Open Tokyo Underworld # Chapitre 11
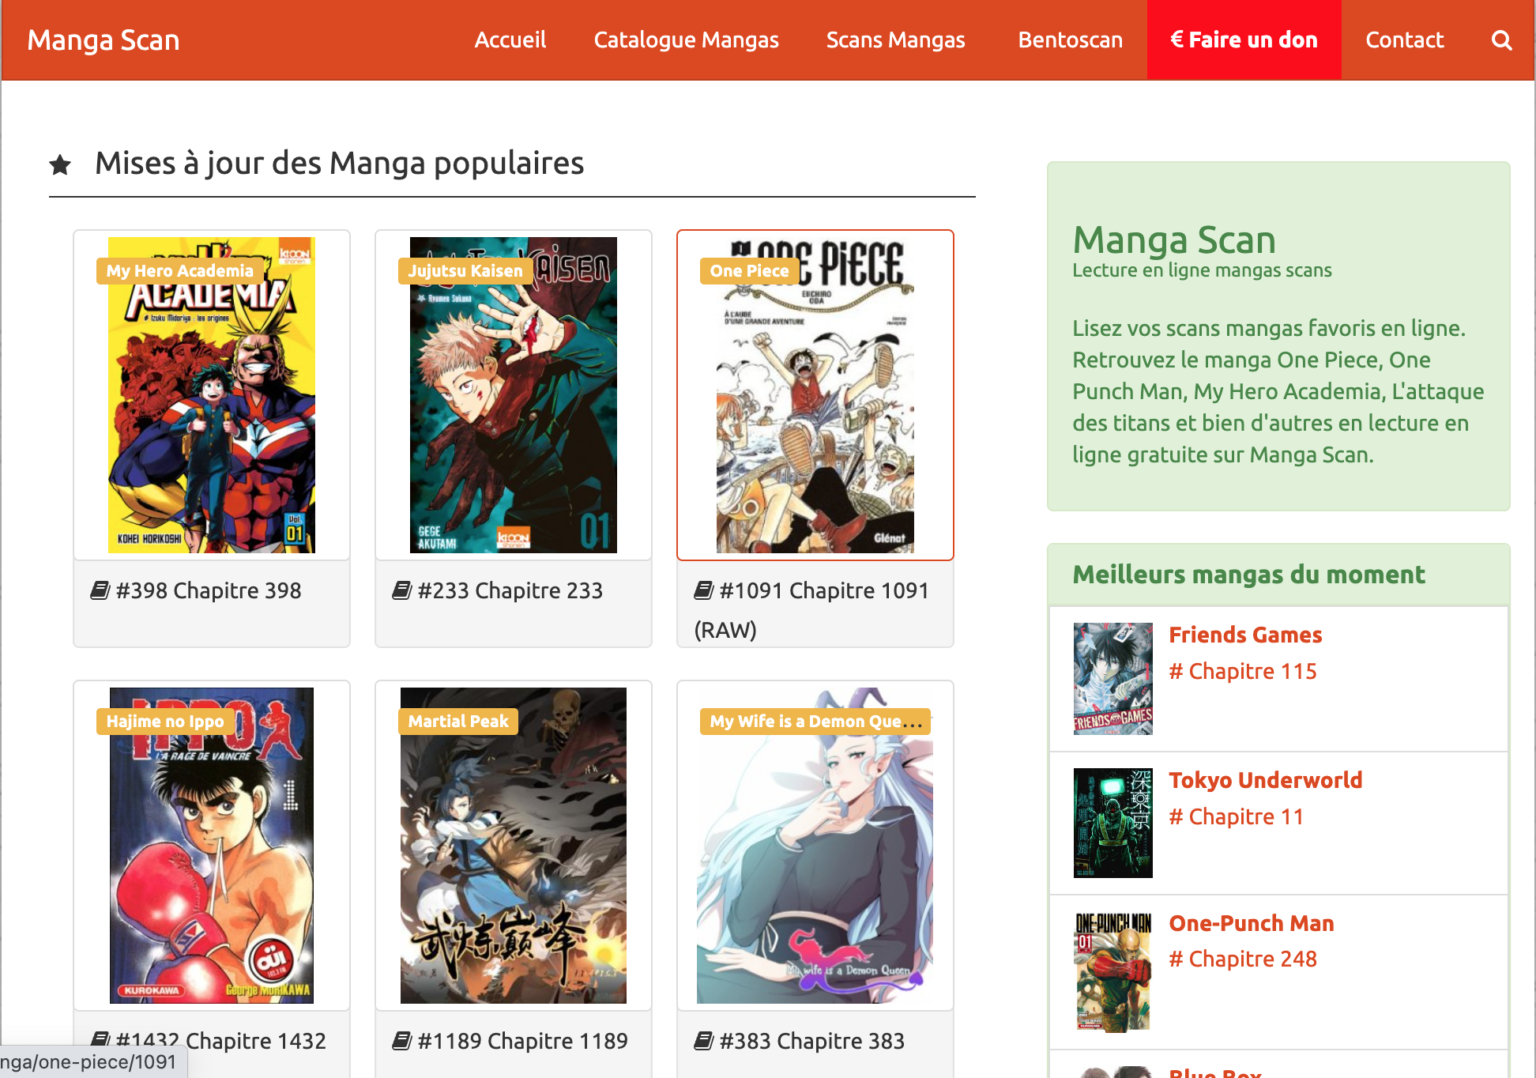The height and width of the screenshot is (1078, 1536). [x=1236, y=817]
